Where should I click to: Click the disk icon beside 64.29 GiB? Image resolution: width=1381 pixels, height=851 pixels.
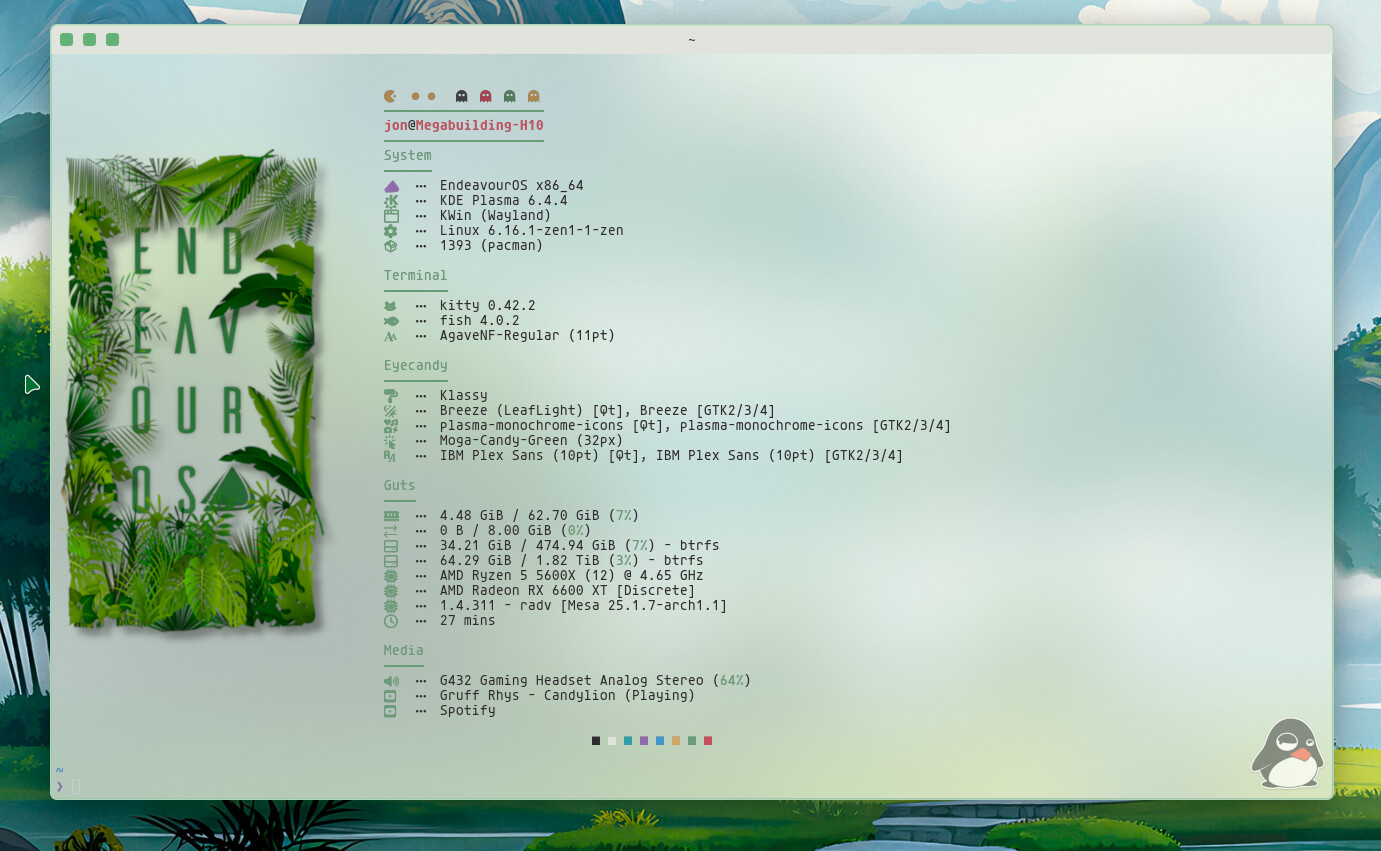coord(391,561)
